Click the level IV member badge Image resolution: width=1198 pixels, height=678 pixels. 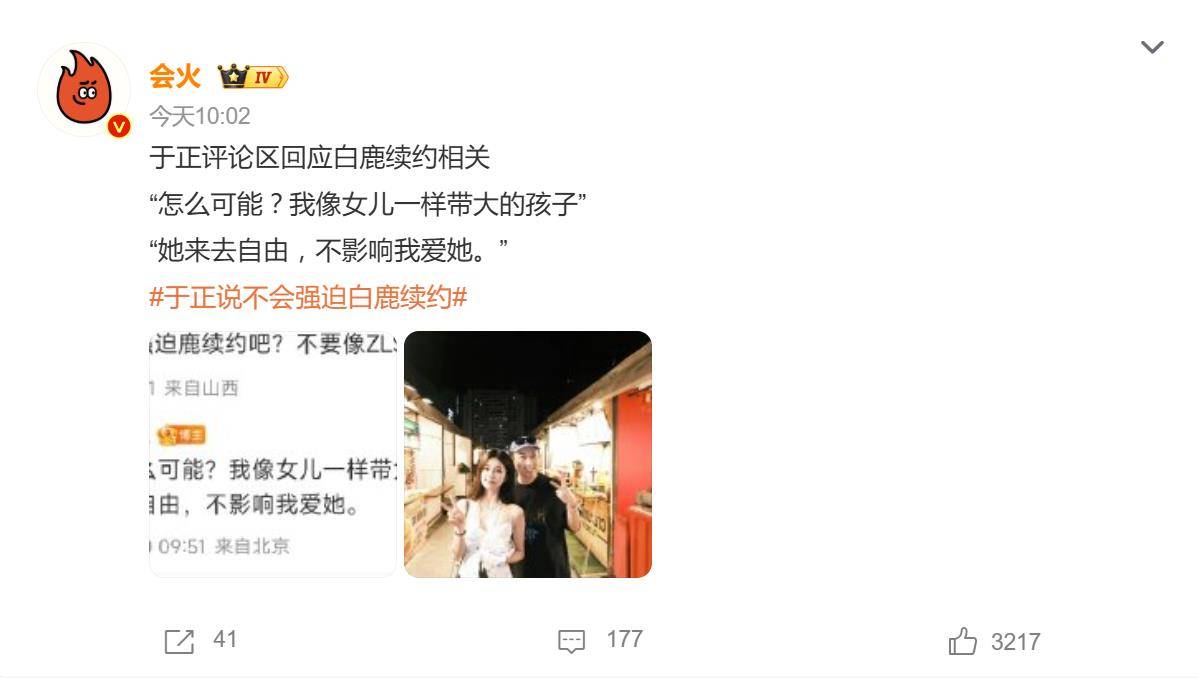[x=267, y=77]
